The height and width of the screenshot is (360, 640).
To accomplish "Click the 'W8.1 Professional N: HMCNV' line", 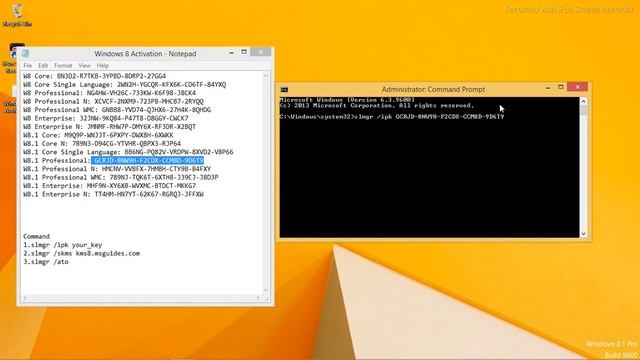I will pyautogui.click(x=117, y=169).
